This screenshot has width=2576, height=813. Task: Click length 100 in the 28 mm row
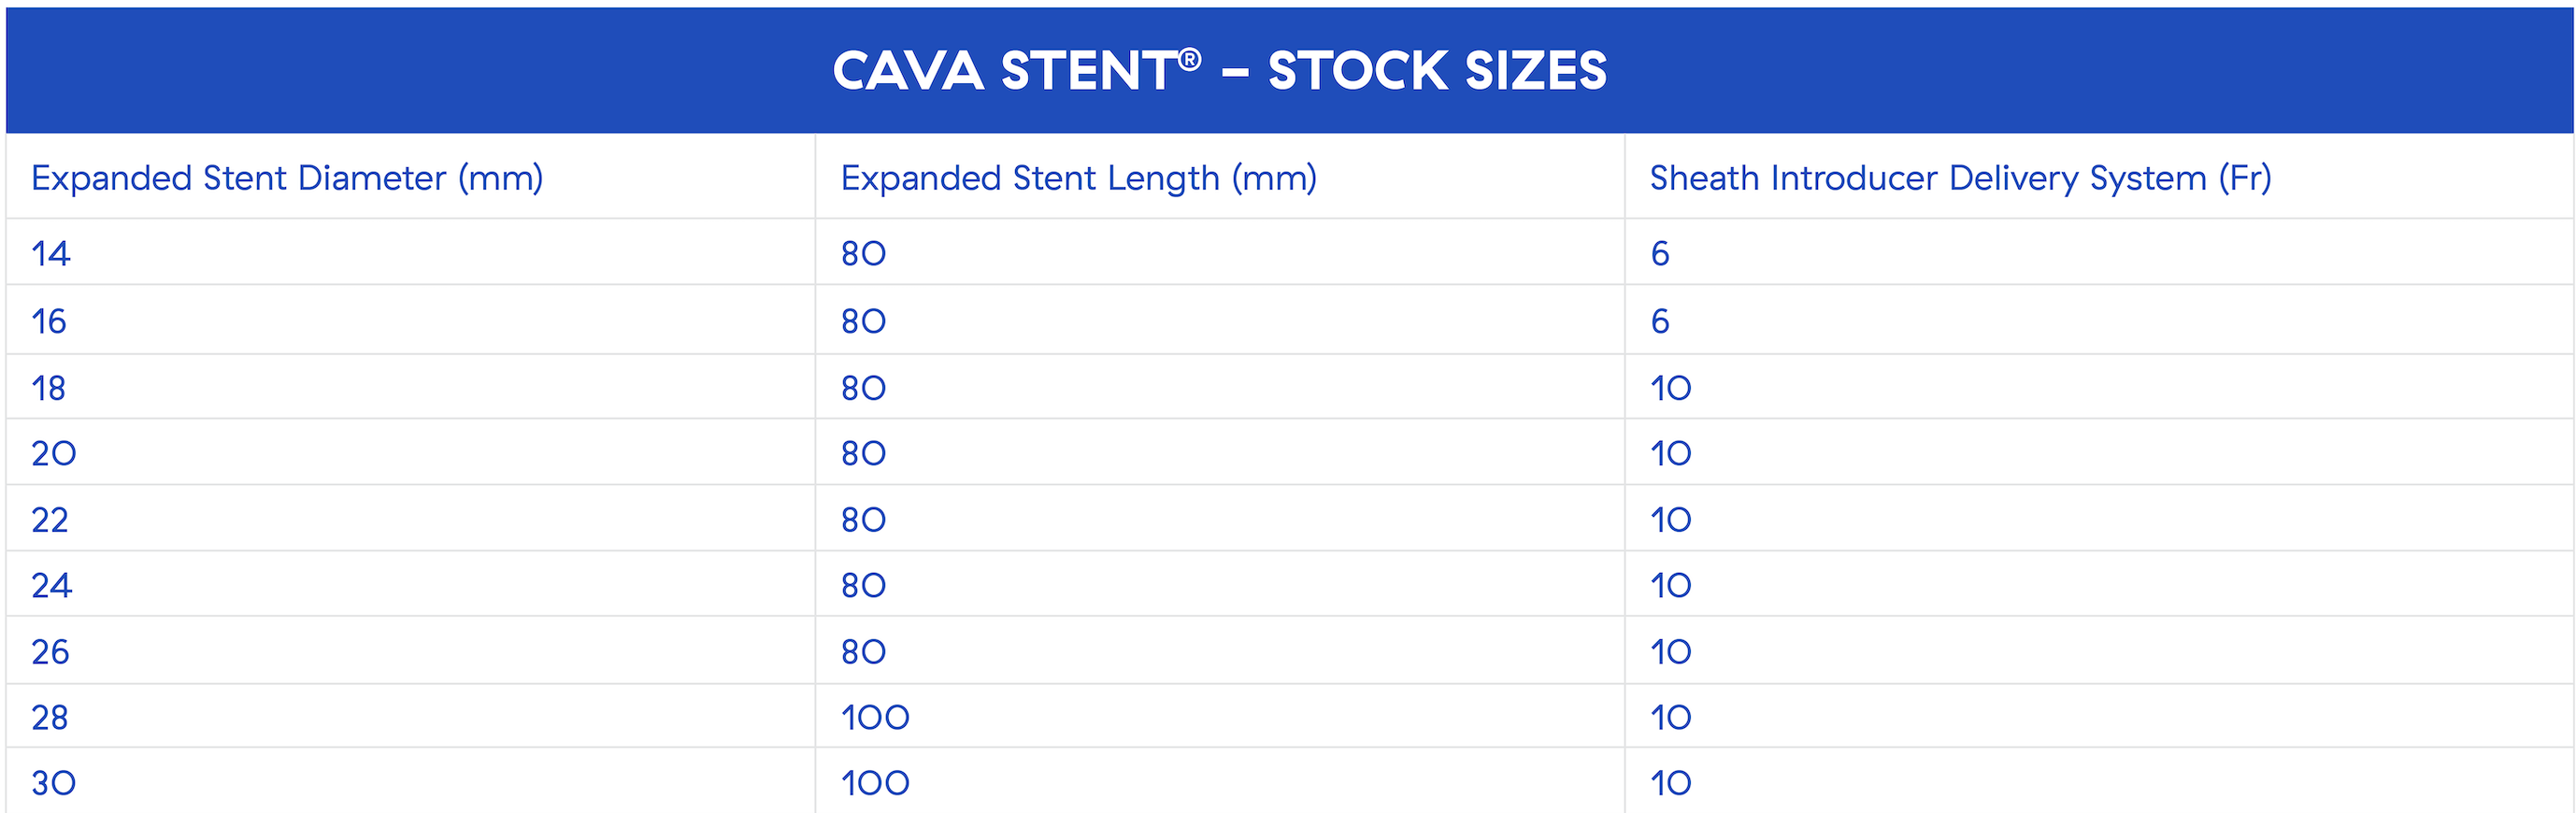click(x=875, y=717)
